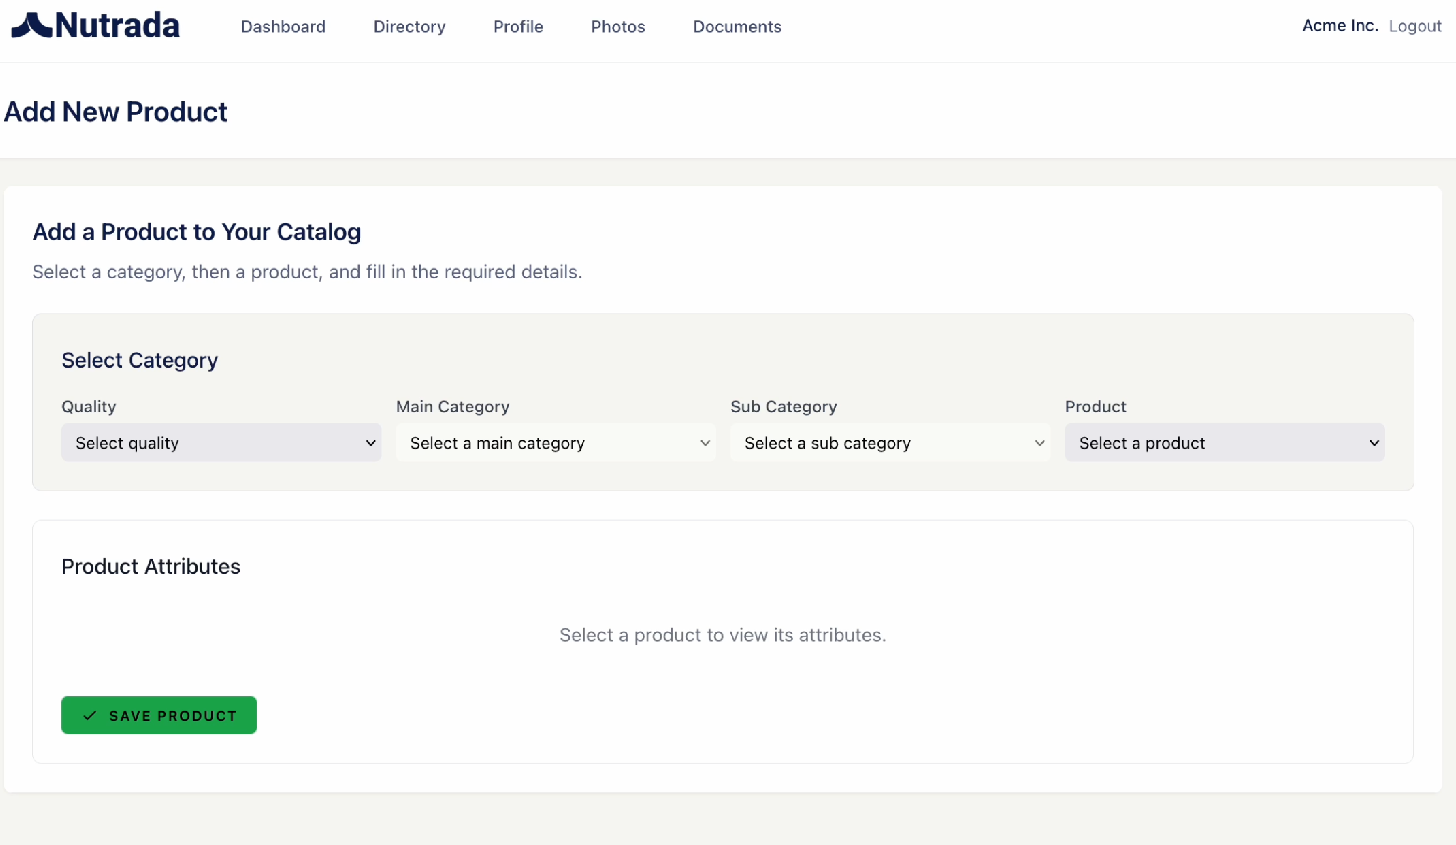Click the Main Category field label
This screenshot has height=845, width=1456.
coord(453,407)
